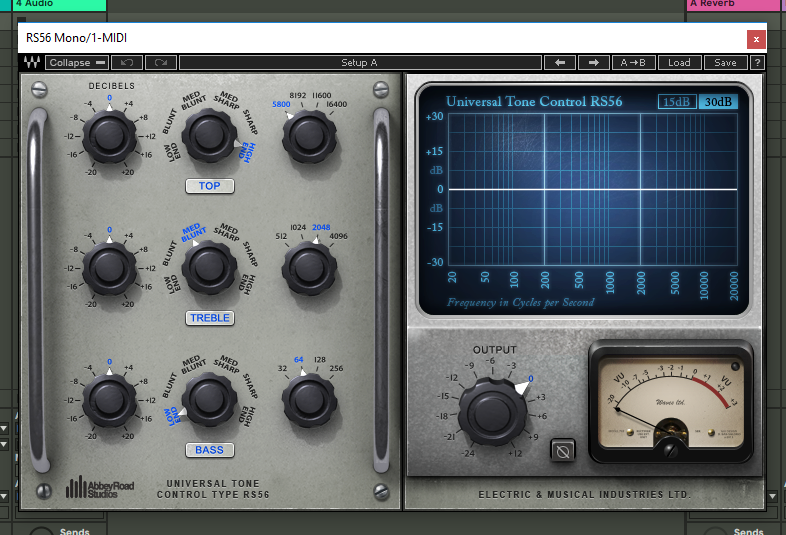Select LOW END shape on BASS band

[x=171, y=416]
